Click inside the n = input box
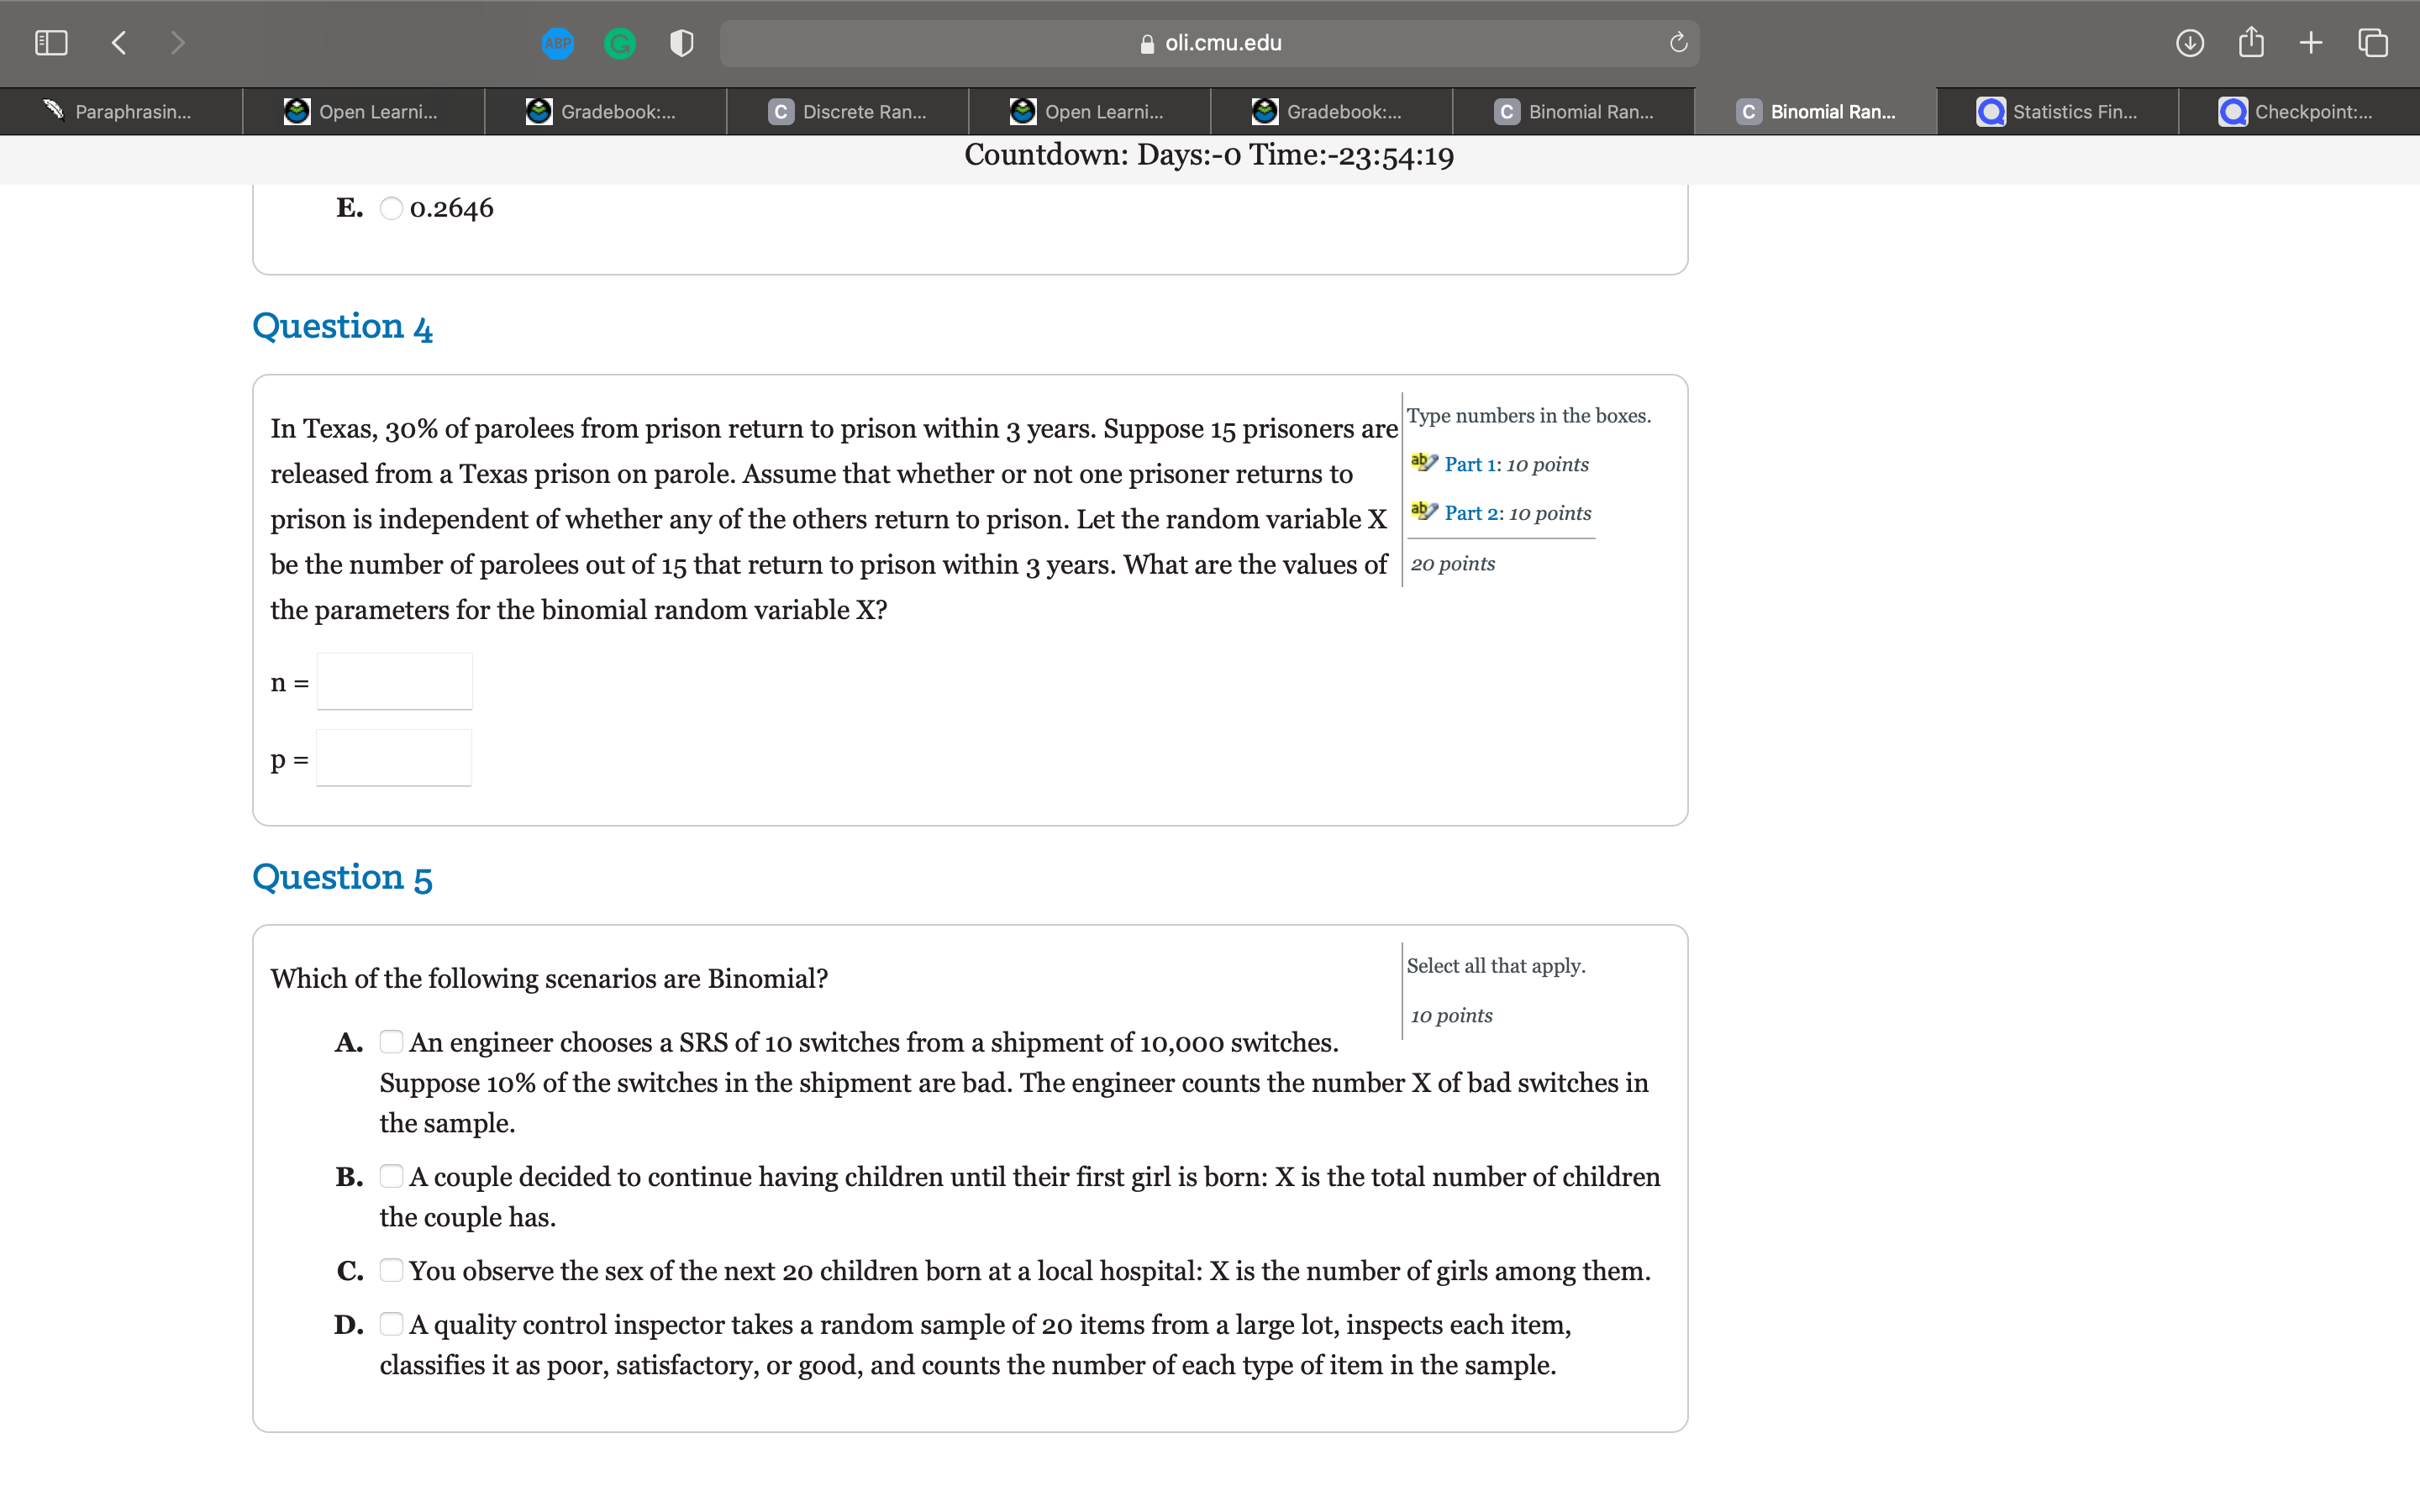This screenshot has height=1512, width=2420. point(393,681)
